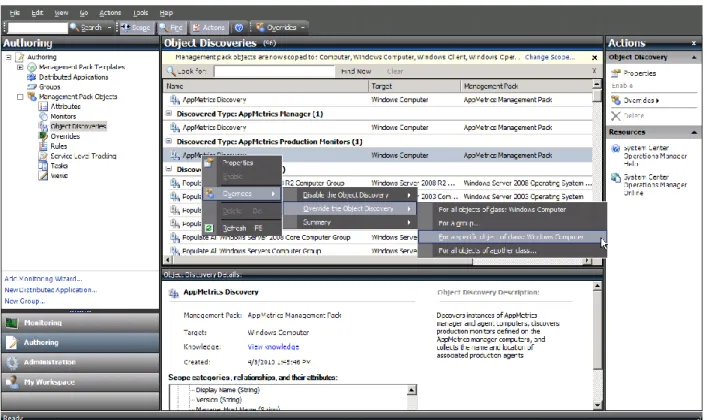The image size is (707, 420).
Task: Choose For all objects of another class
Action: coord(513,250)
